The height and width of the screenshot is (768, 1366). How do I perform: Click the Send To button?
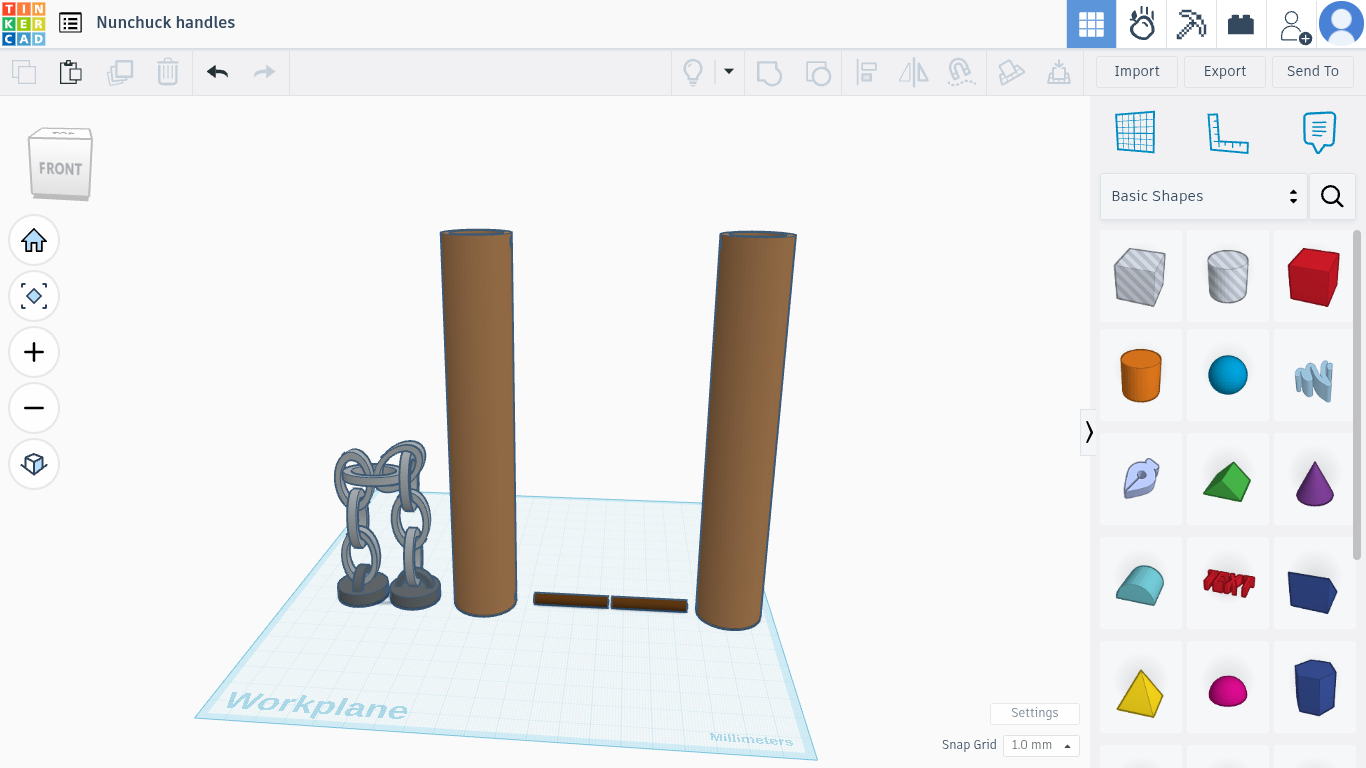point(1313,72)
